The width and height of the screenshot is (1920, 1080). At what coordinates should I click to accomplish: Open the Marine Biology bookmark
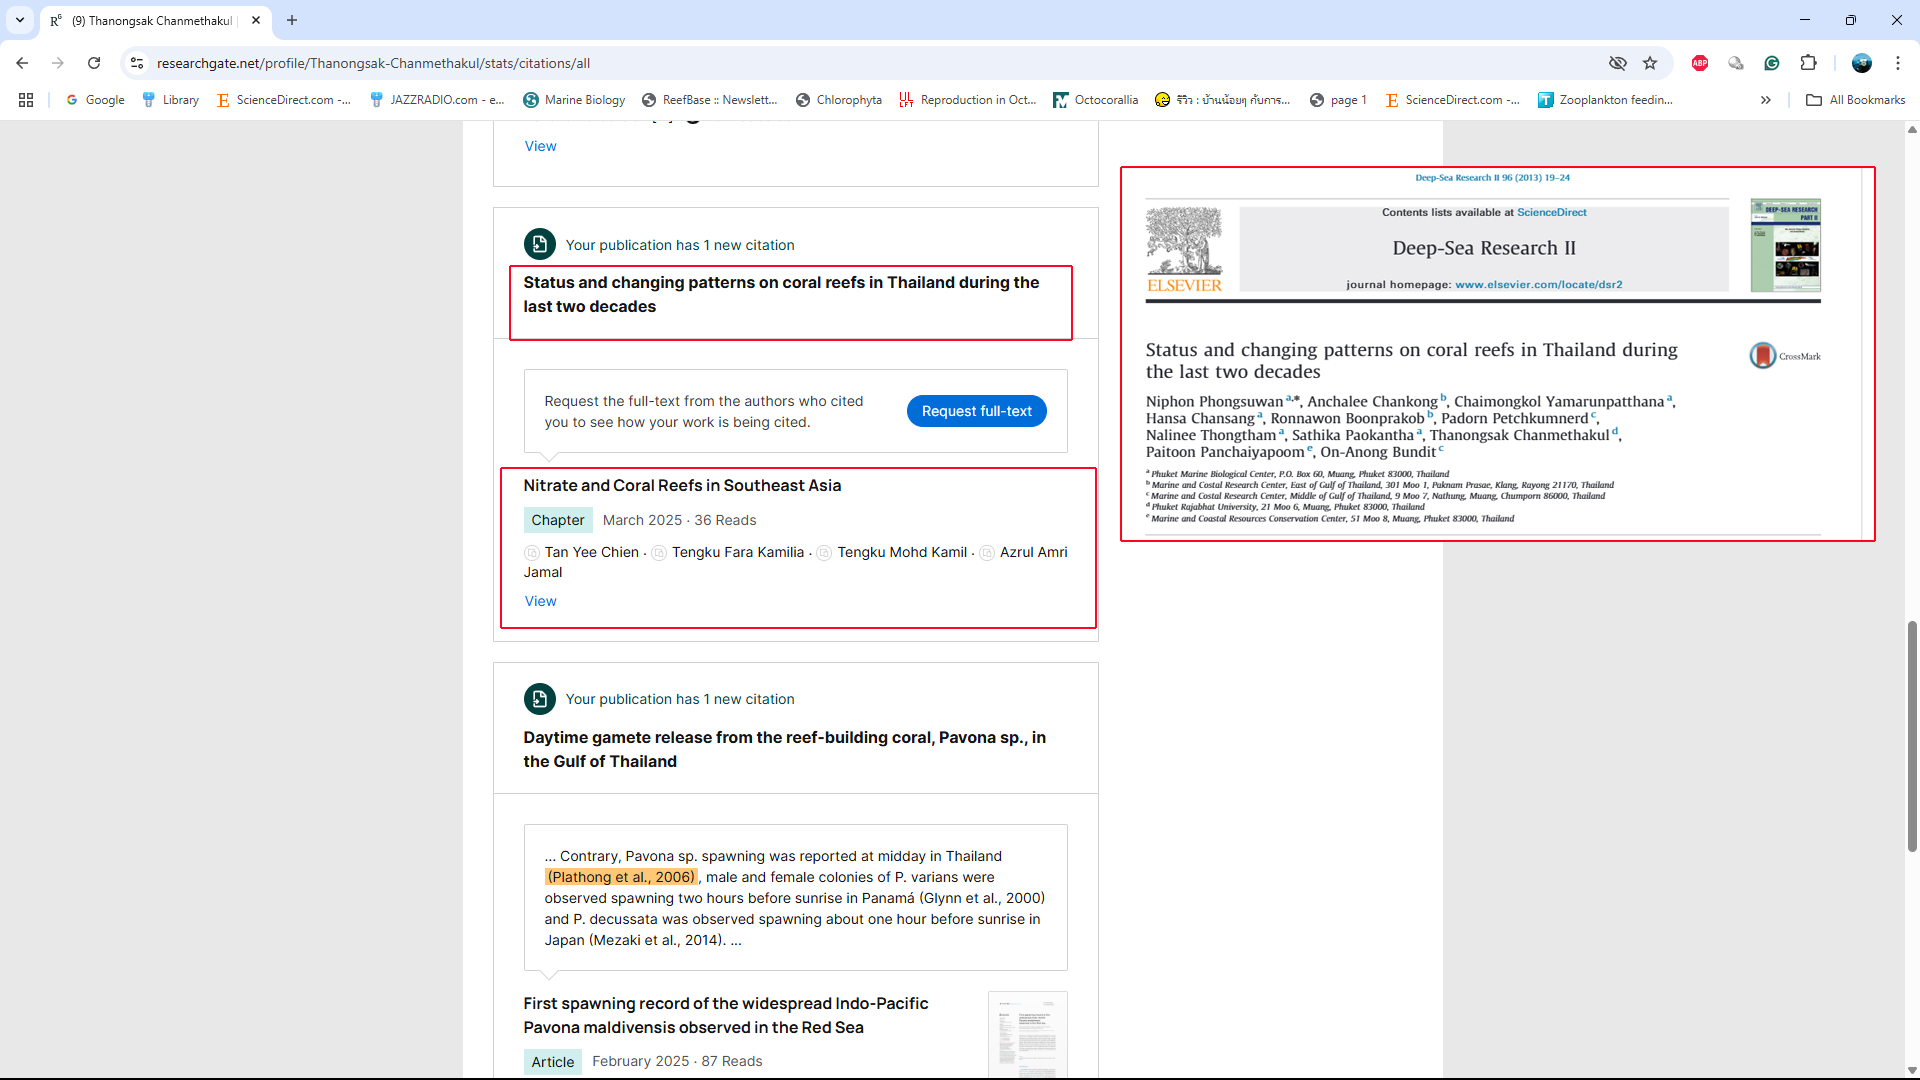click(x=574, y=100)
